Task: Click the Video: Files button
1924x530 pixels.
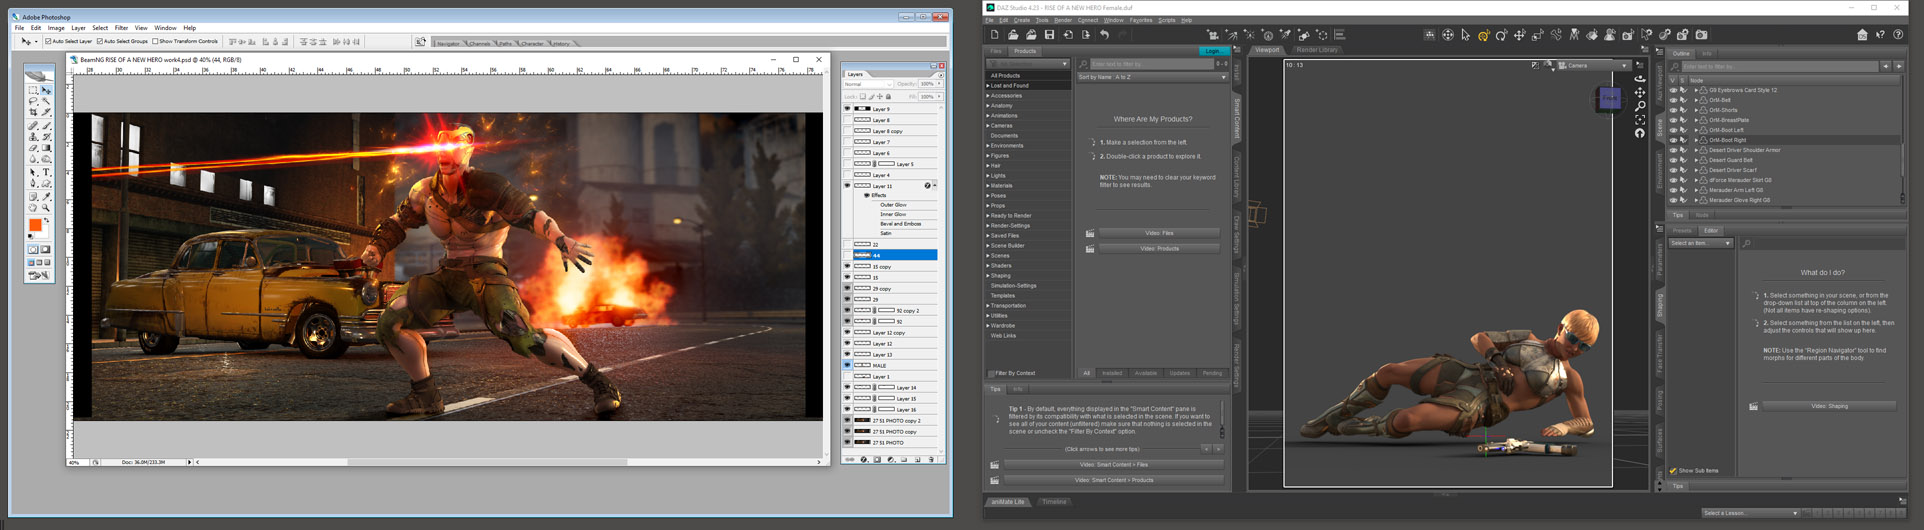Action: 1159,233
